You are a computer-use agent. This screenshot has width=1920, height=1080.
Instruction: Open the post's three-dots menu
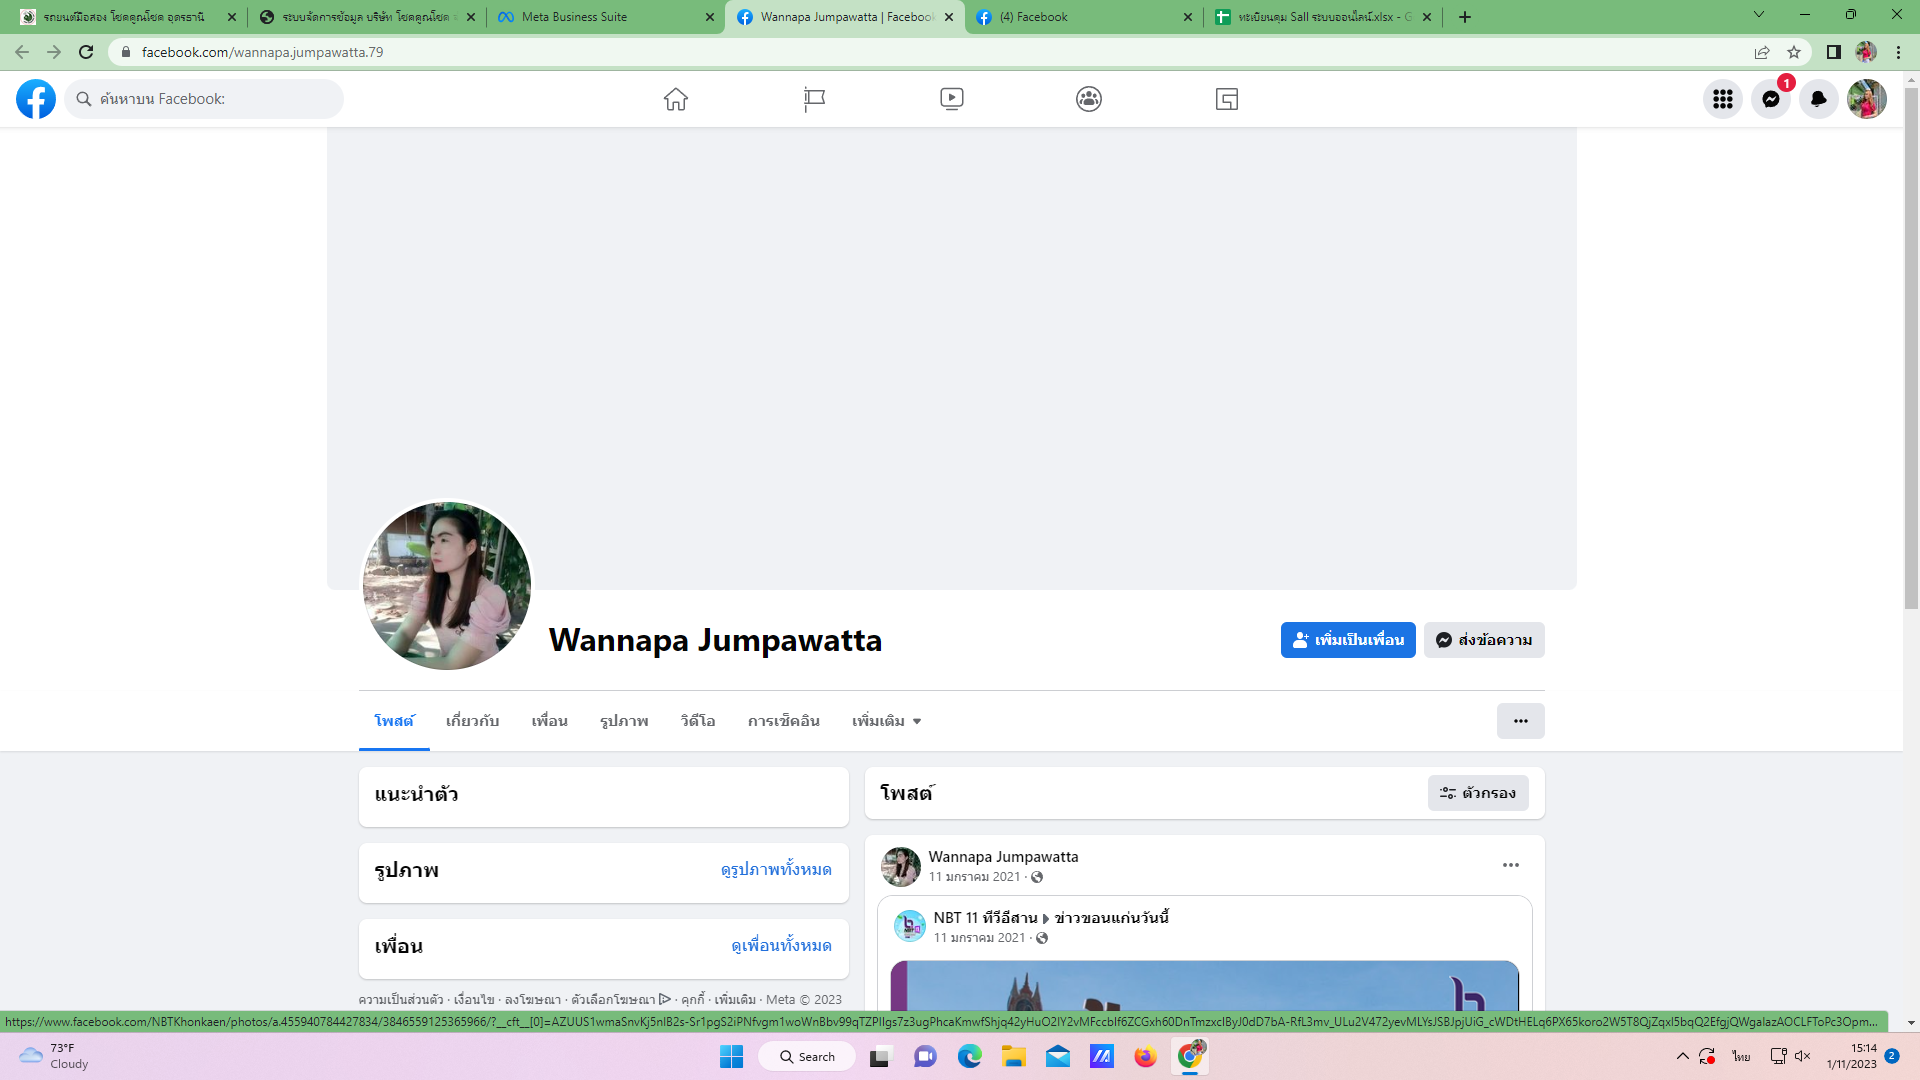click(x=1510, y=865)
